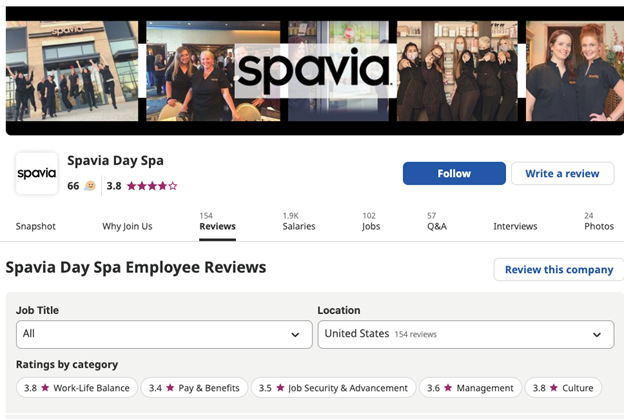Image resolution: width=624 pixels, height=419 pixels.
Task: Filter by Culture rating
Action: click(x=563, y=388)
